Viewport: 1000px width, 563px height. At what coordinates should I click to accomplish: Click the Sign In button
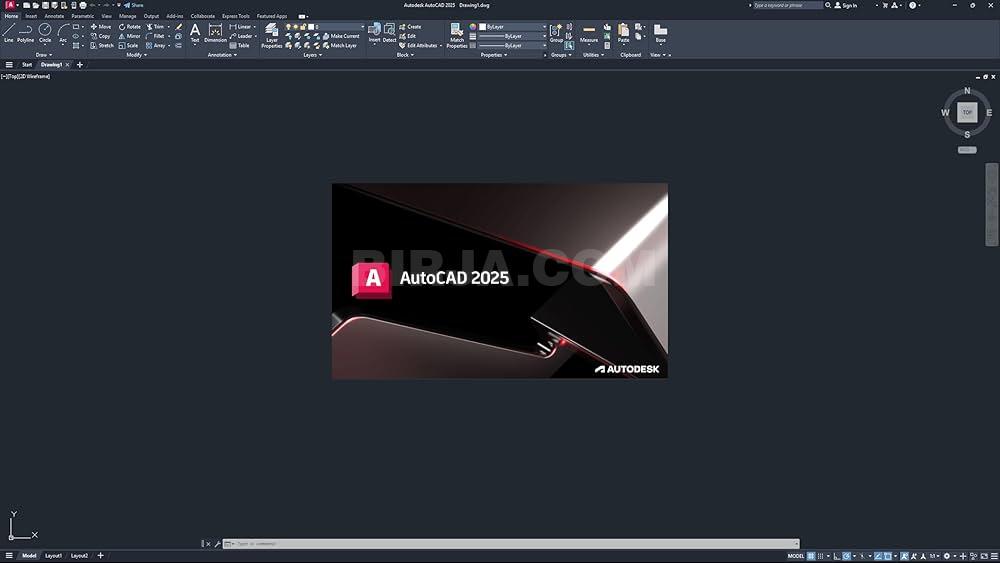click(x=846, y=5)
